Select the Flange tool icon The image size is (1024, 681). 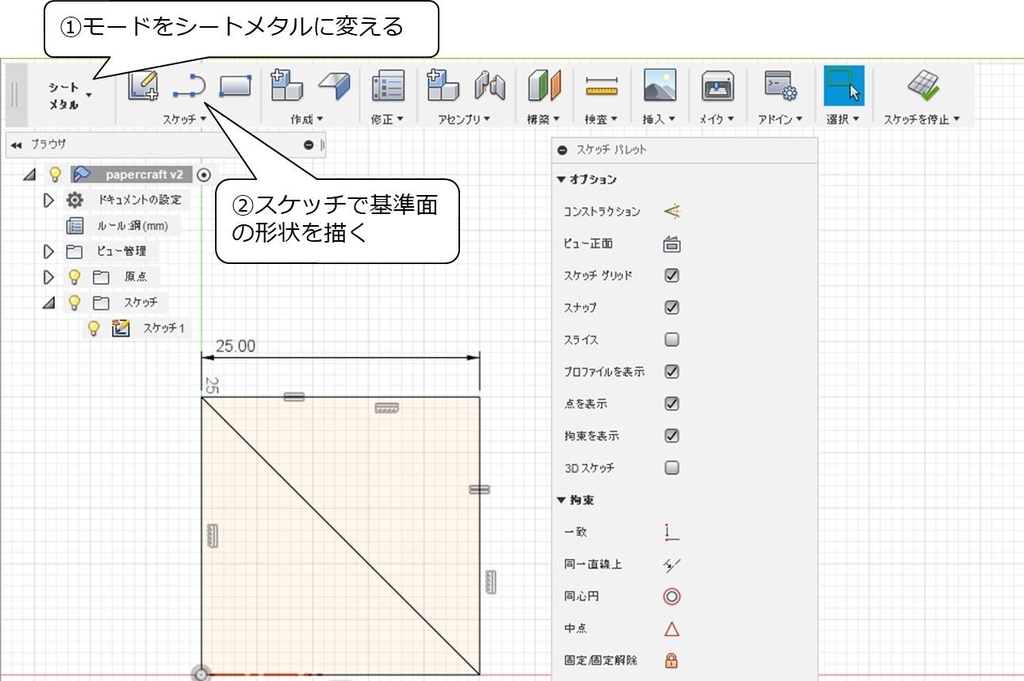coord(334,86)
